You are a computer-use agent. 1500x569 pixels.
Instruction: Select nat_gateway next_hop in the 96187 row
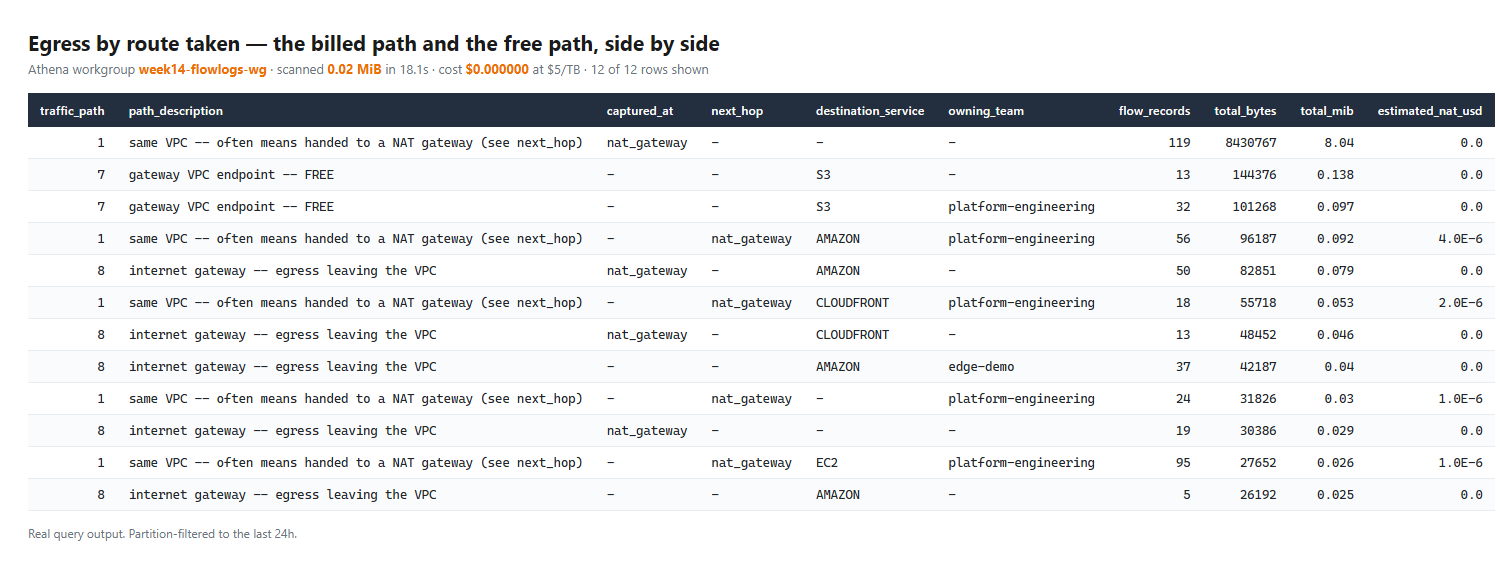tap(751, 239)
